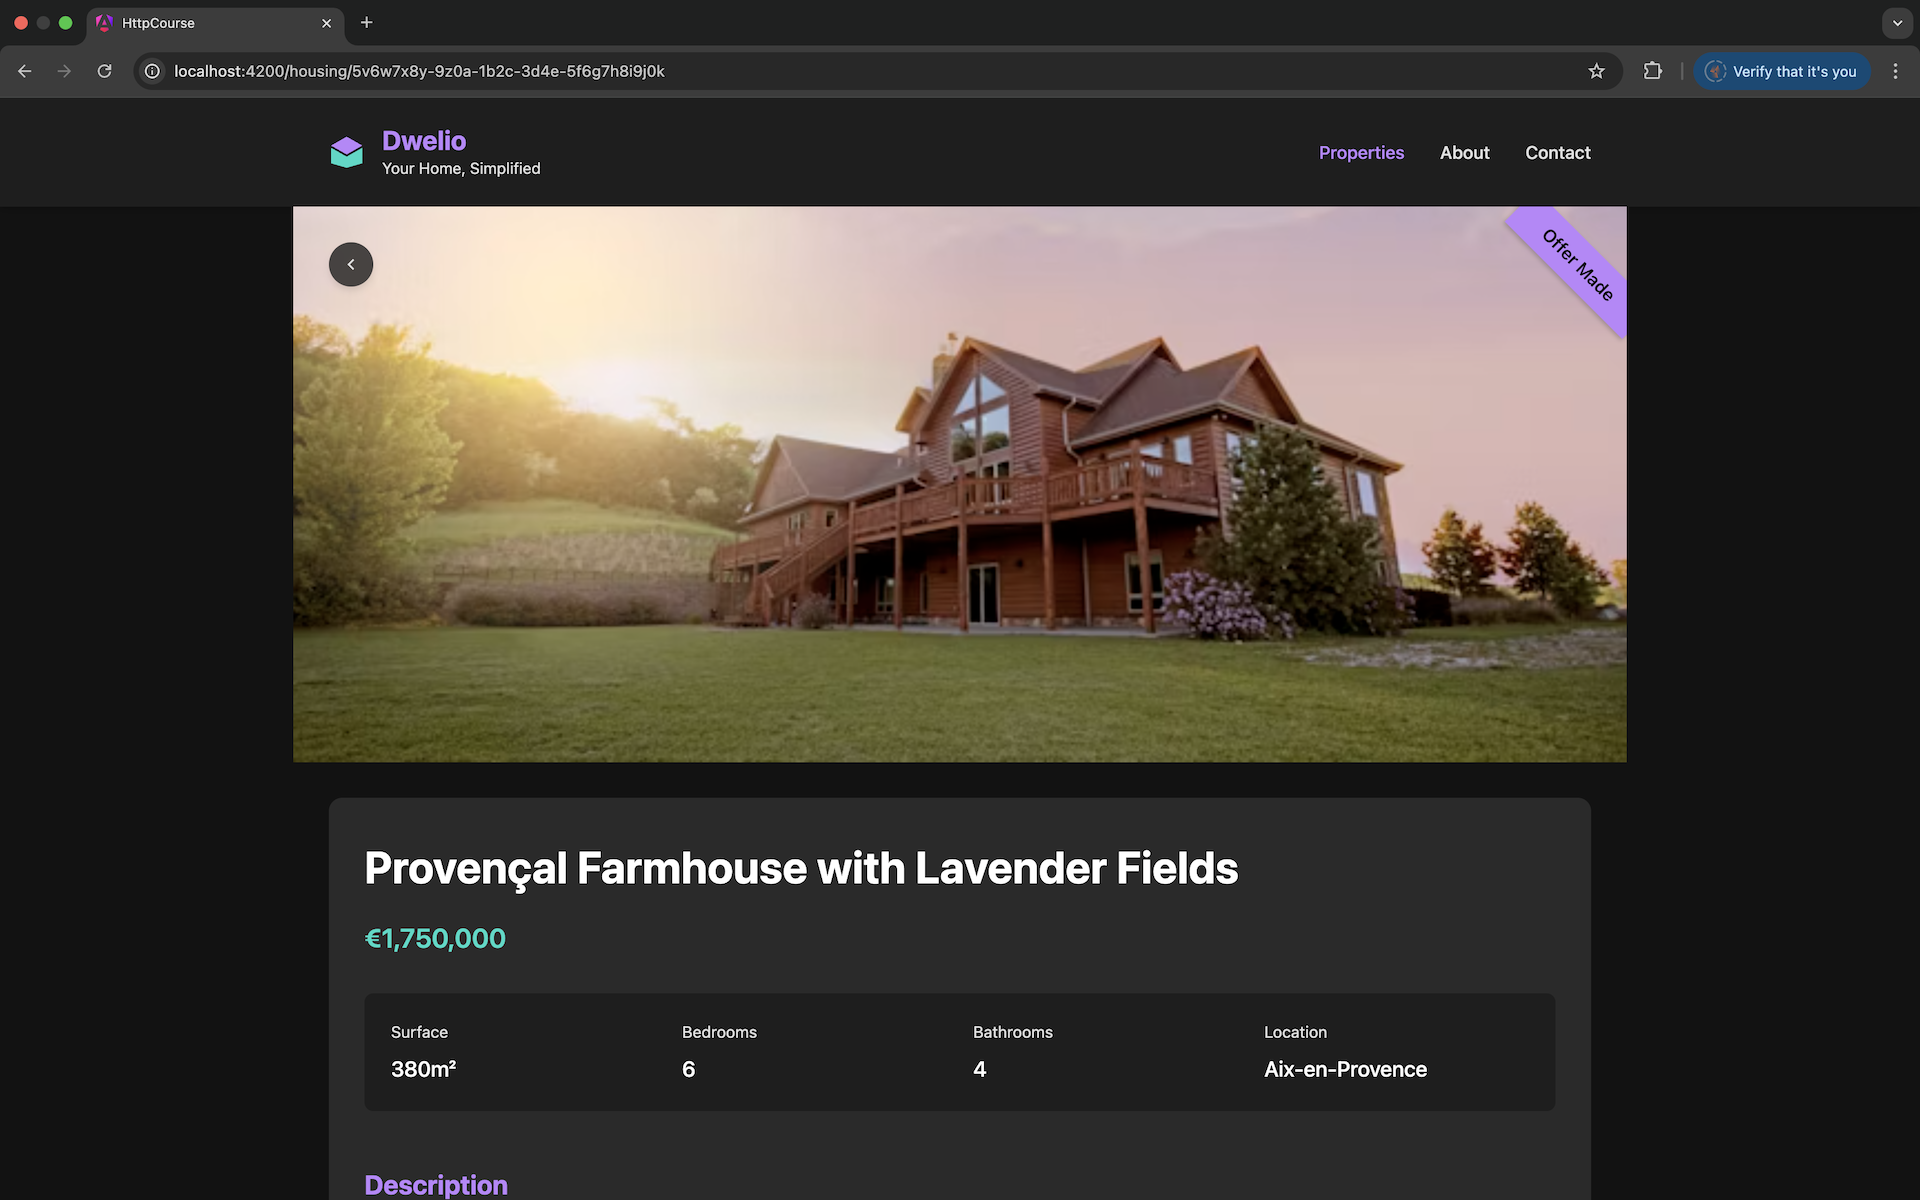
Task: View site information icon in address bar
Action: 152,71
